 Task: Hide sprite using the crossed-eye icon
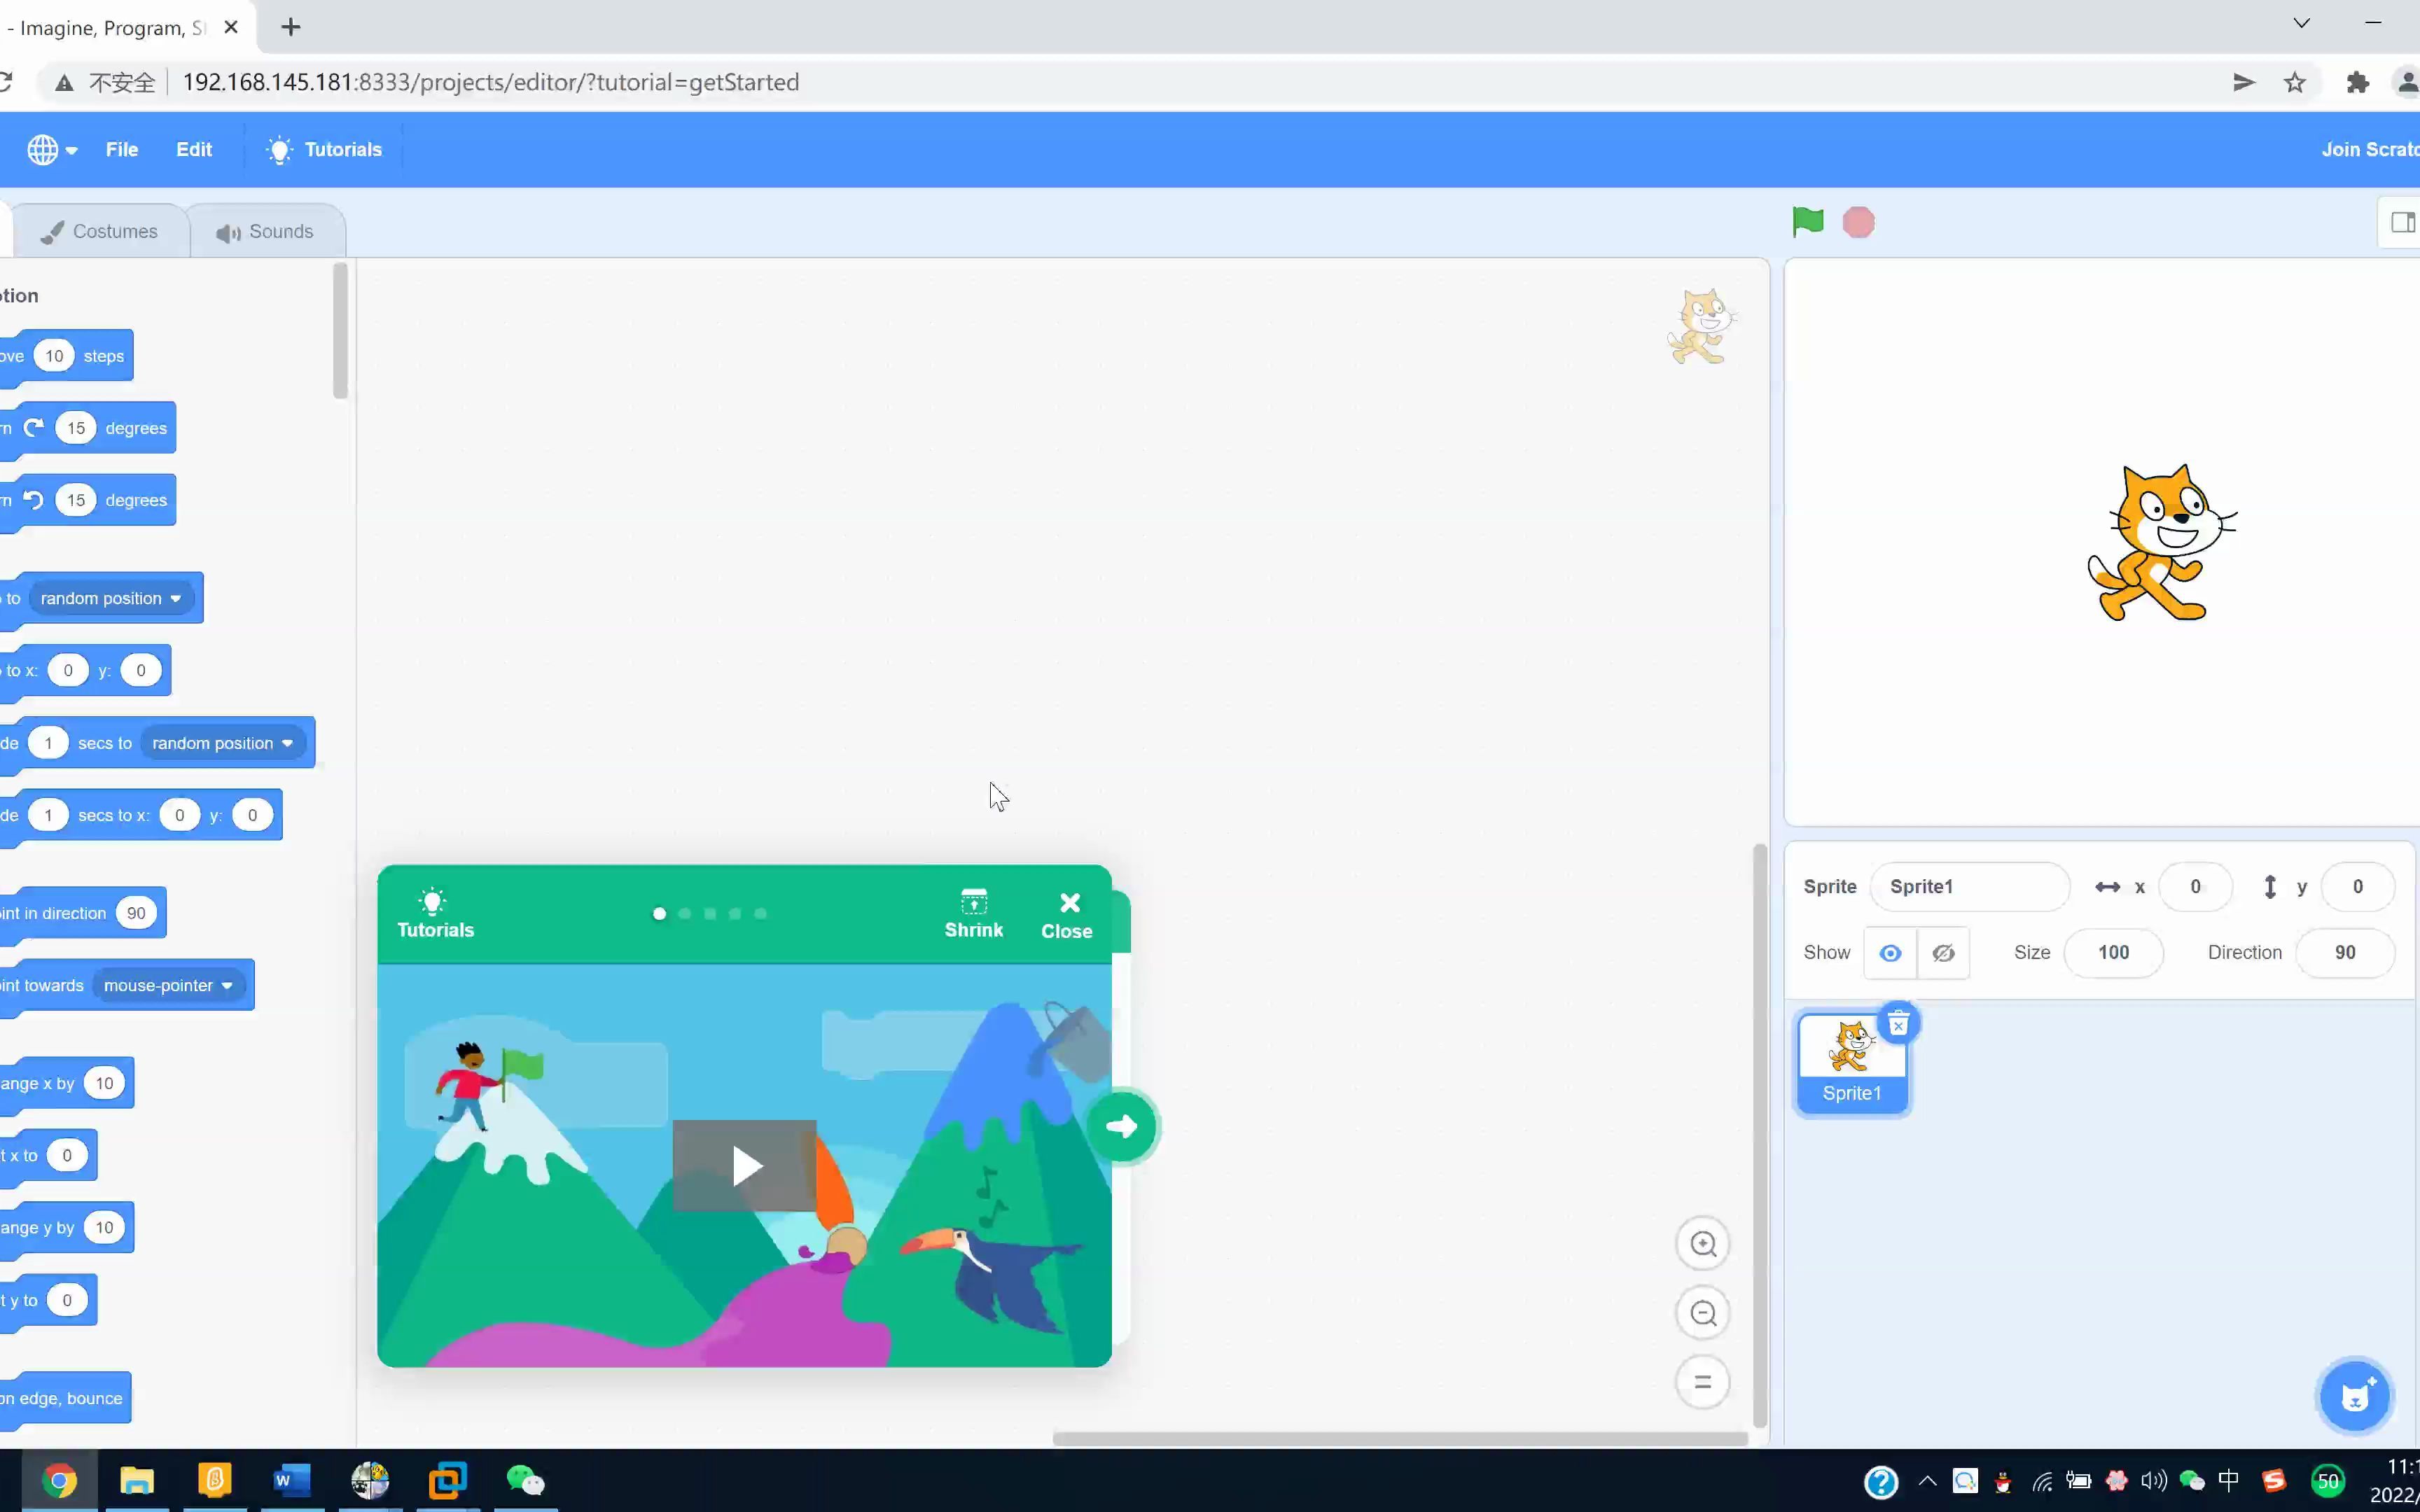[x=1943, y=953]
